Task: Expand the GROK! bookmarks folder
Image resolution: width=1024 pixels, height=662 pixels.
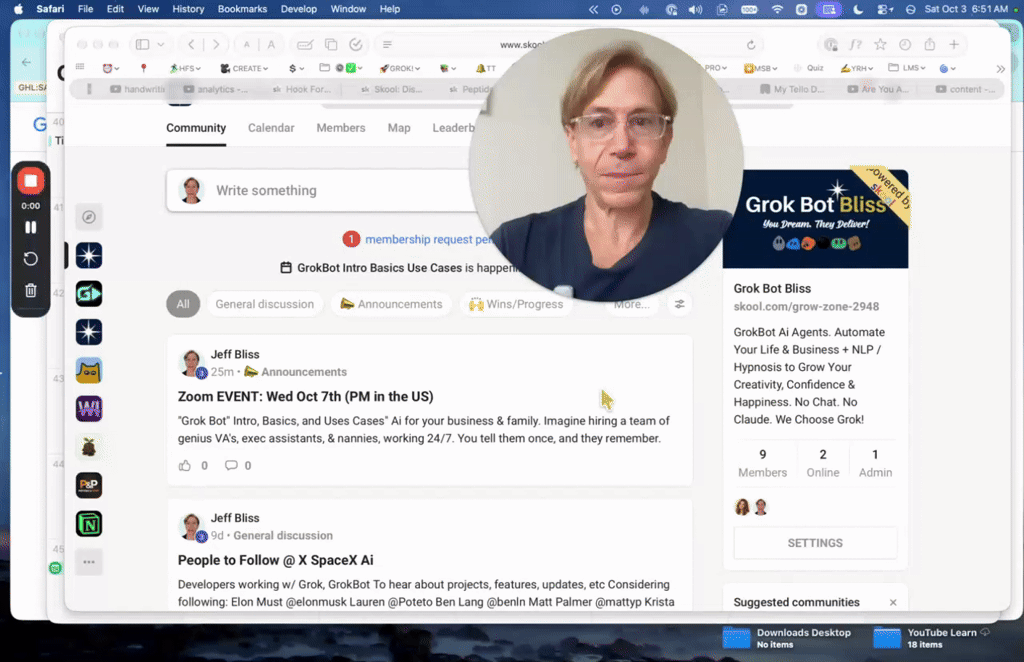Action: 400,68
